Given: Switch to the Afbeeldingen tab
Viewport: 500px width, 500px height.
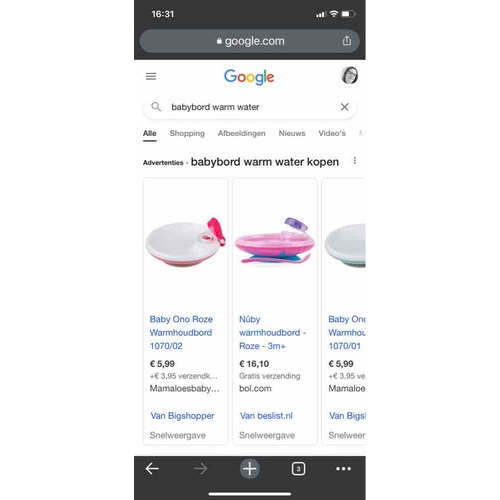Looking at the screenshot, I should 242,133.
